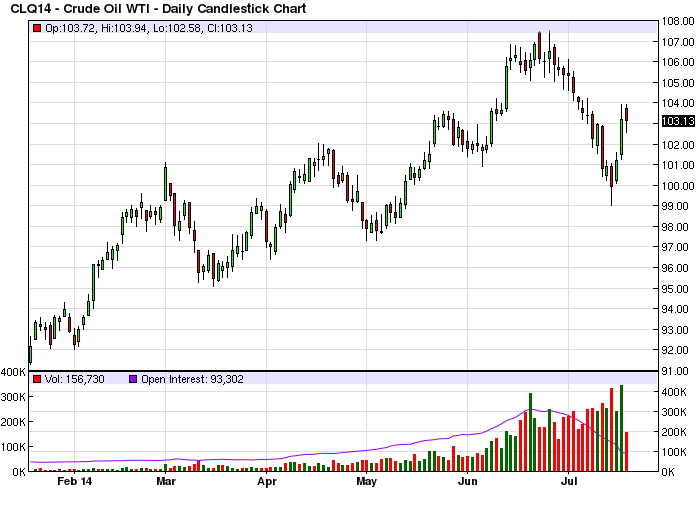This screenshot has height=512, width=700.
Task: Click the 'Open Interest: 93,302' label
Action: click(x=192, y=379)
